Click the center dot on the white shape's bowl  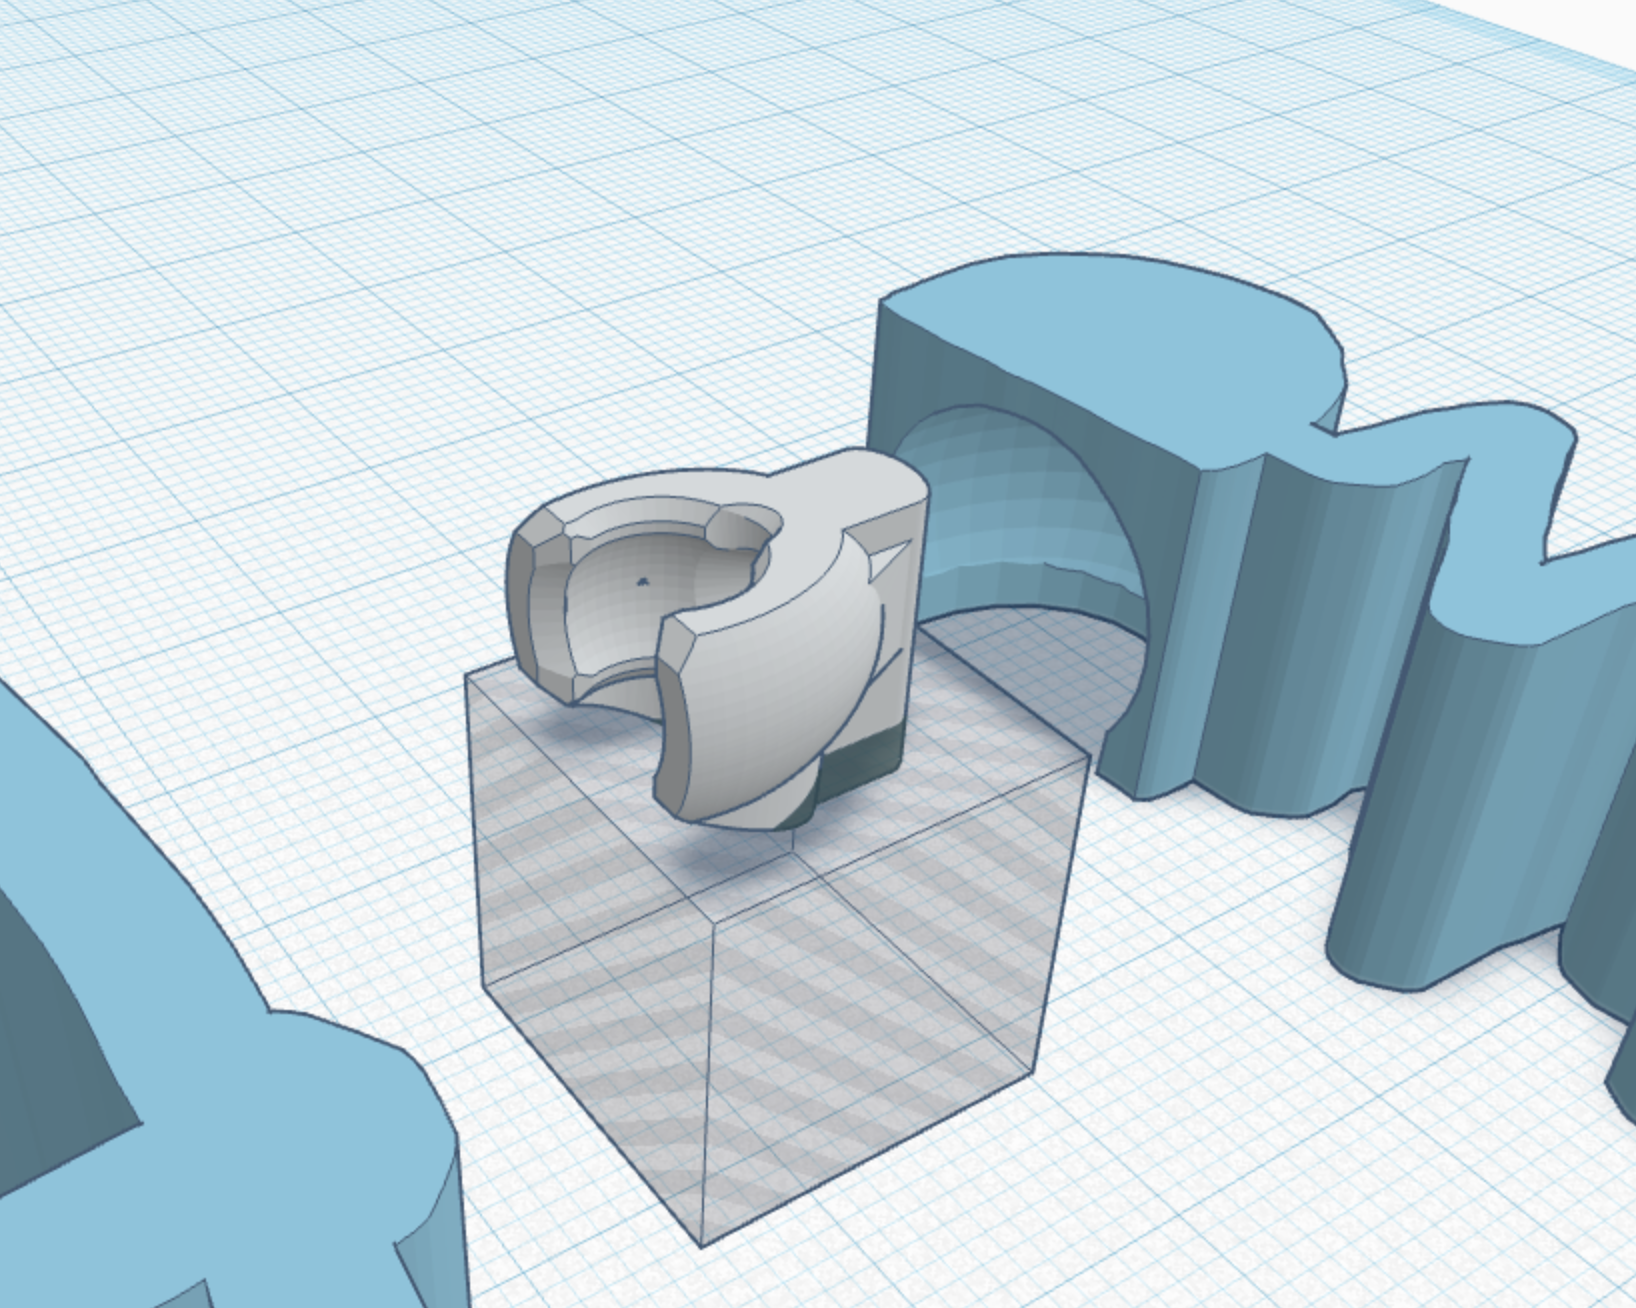click(645, 580)
